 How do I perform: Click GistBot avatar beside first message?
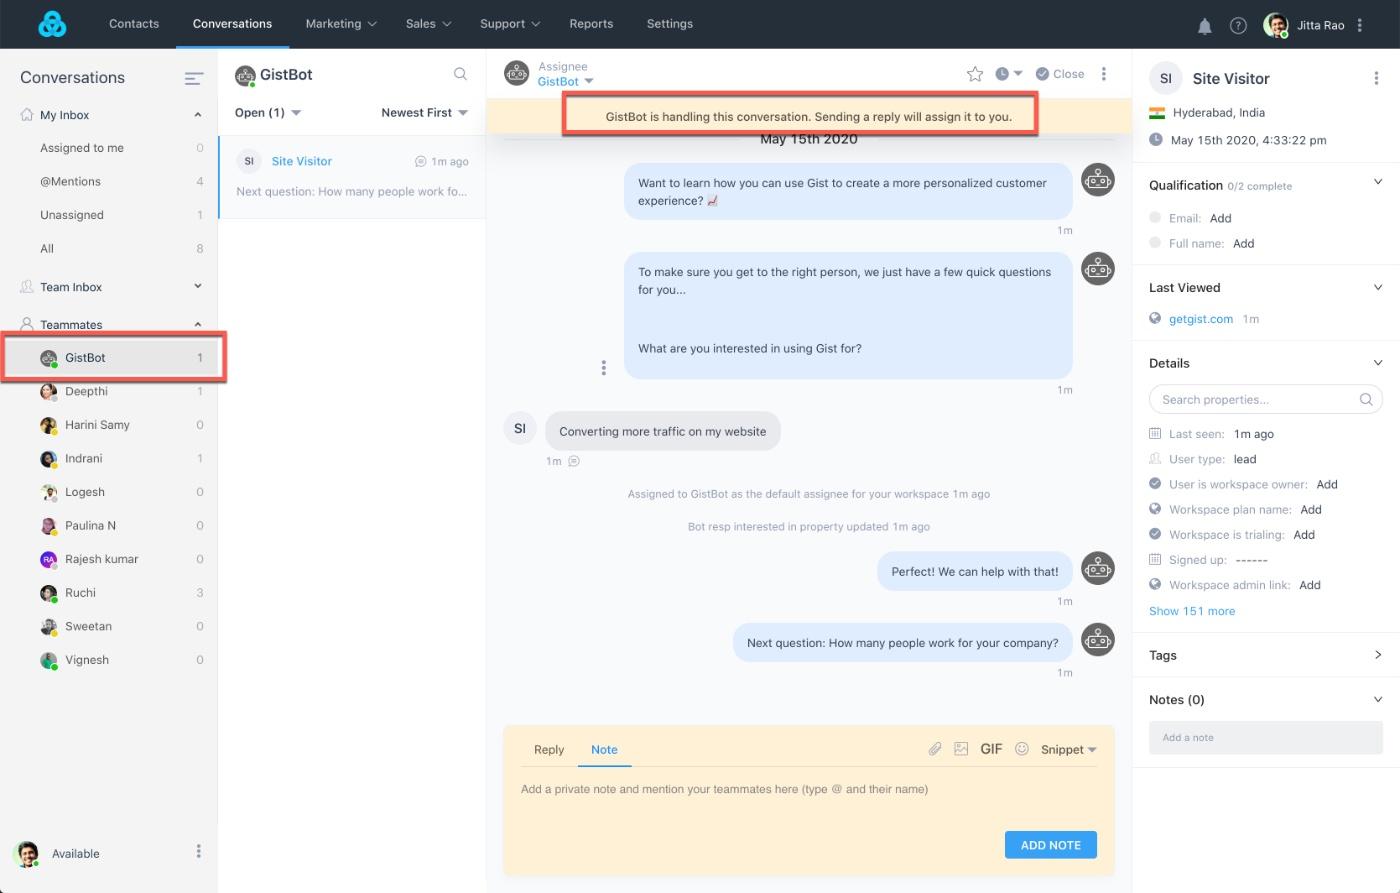pyautogui.click(x=1098, y=180)
